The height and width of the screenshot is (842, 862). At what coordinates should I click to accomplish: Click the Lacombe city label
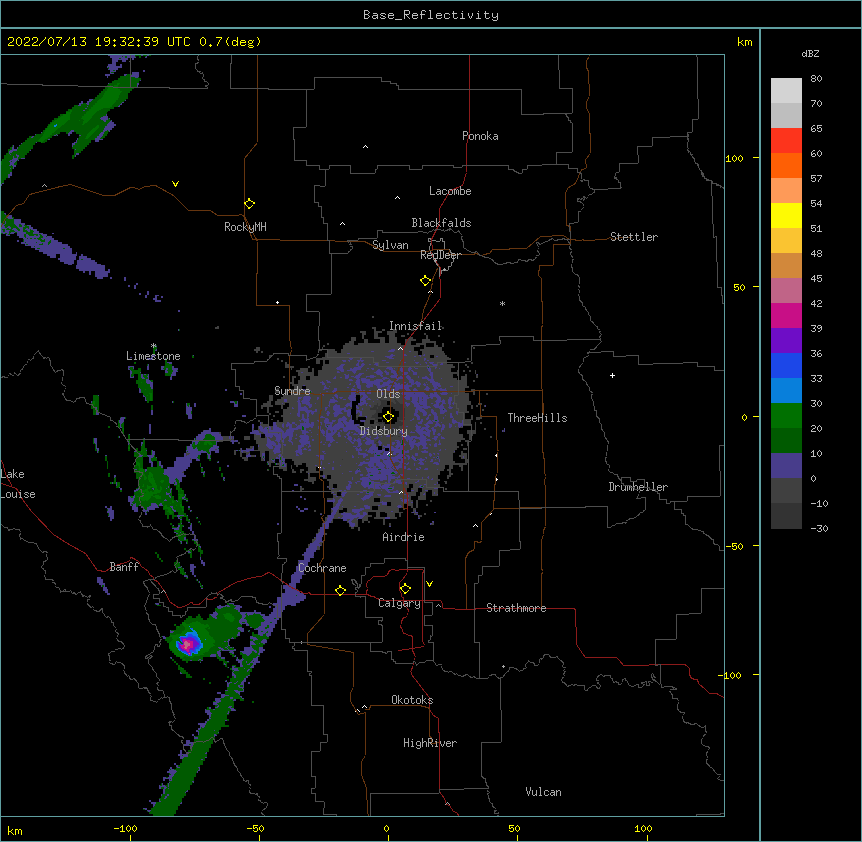(x=450, y=191)
